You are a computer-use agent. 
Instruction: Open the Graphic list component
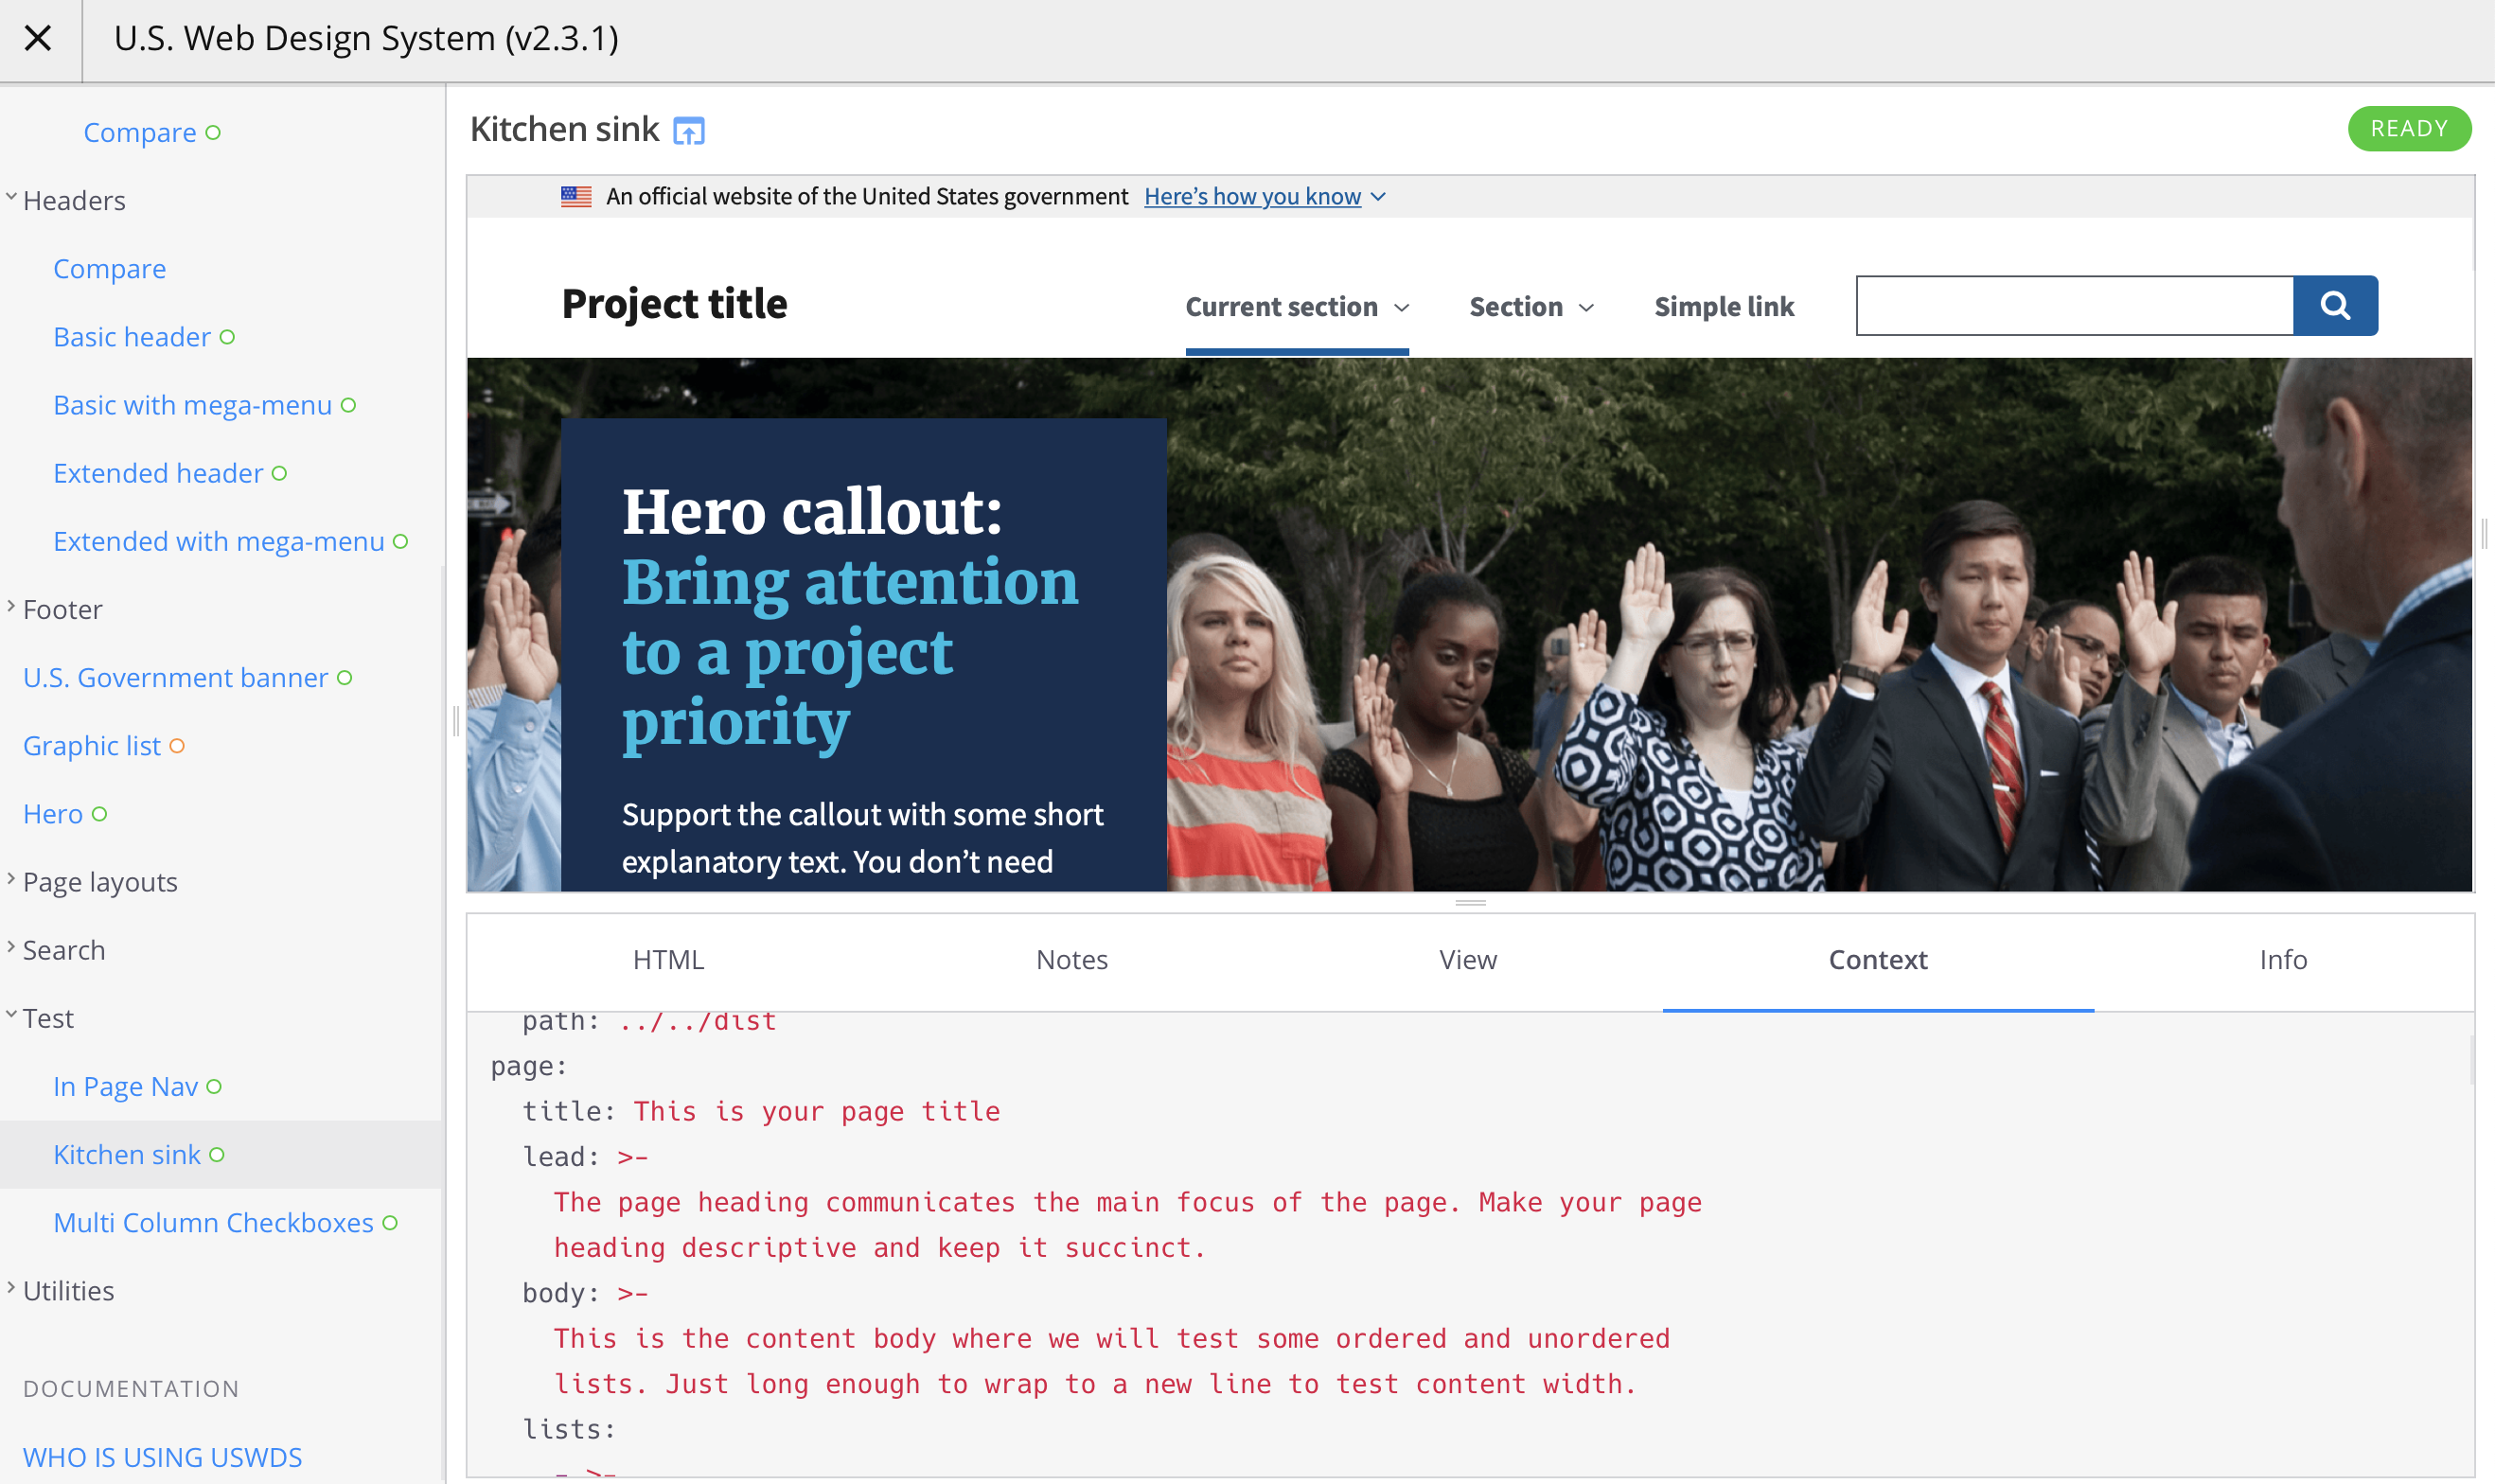point(104,746)
